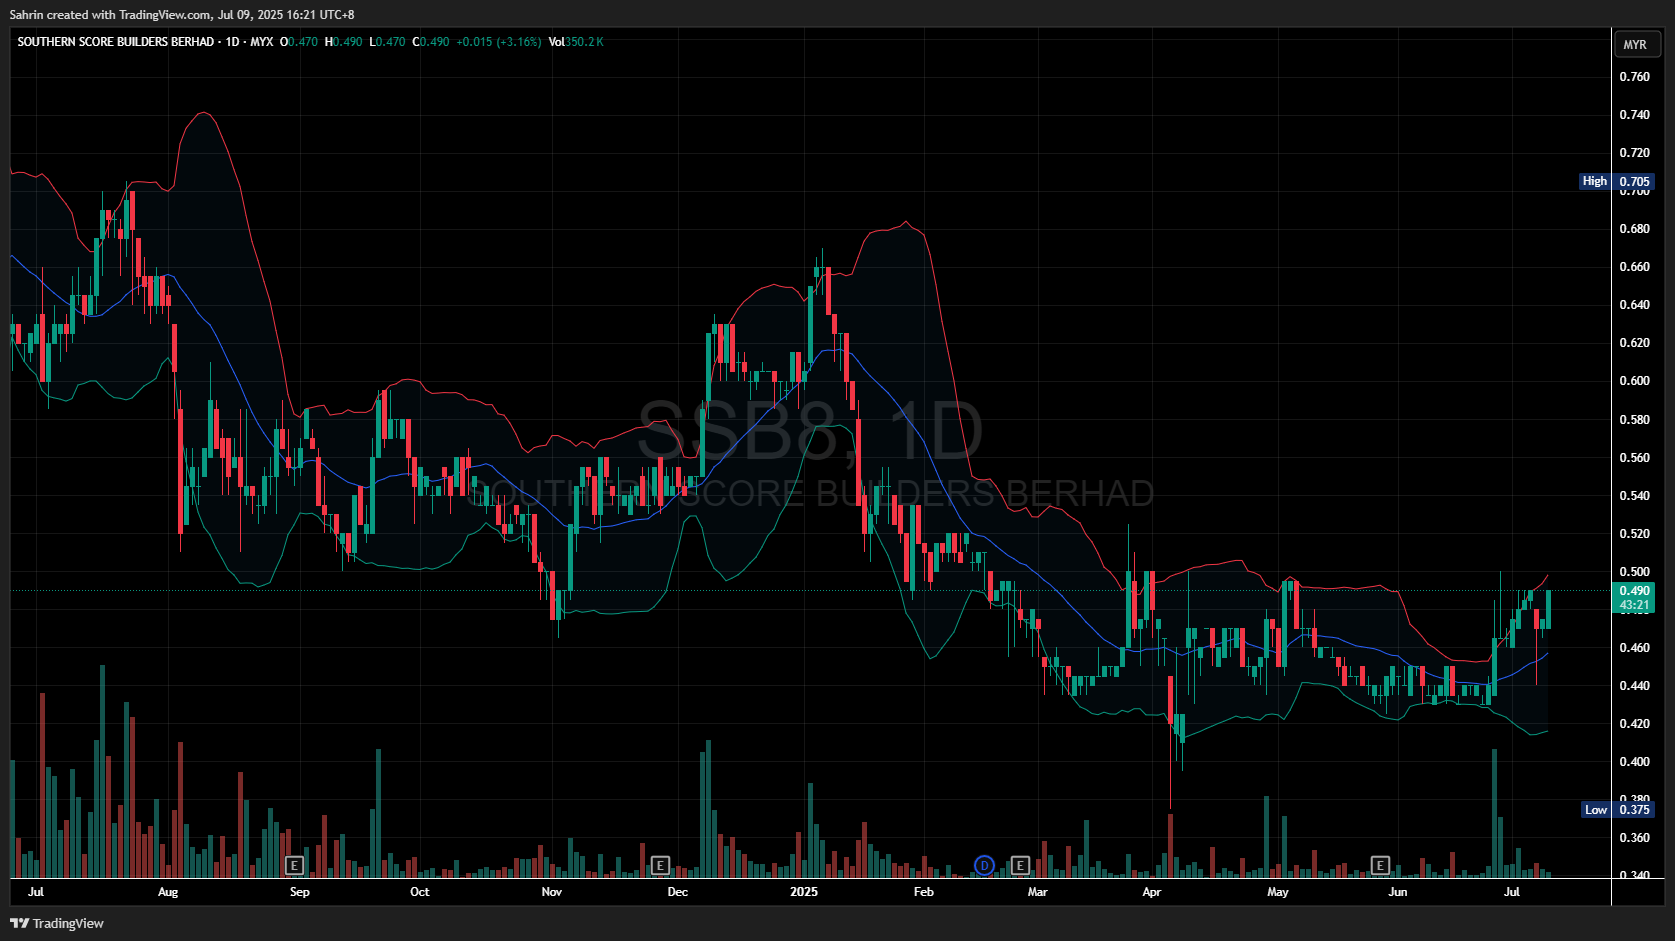1675x941 pixels.
Task: Click the 0.740 price axis label
Action: point(1635,115)
